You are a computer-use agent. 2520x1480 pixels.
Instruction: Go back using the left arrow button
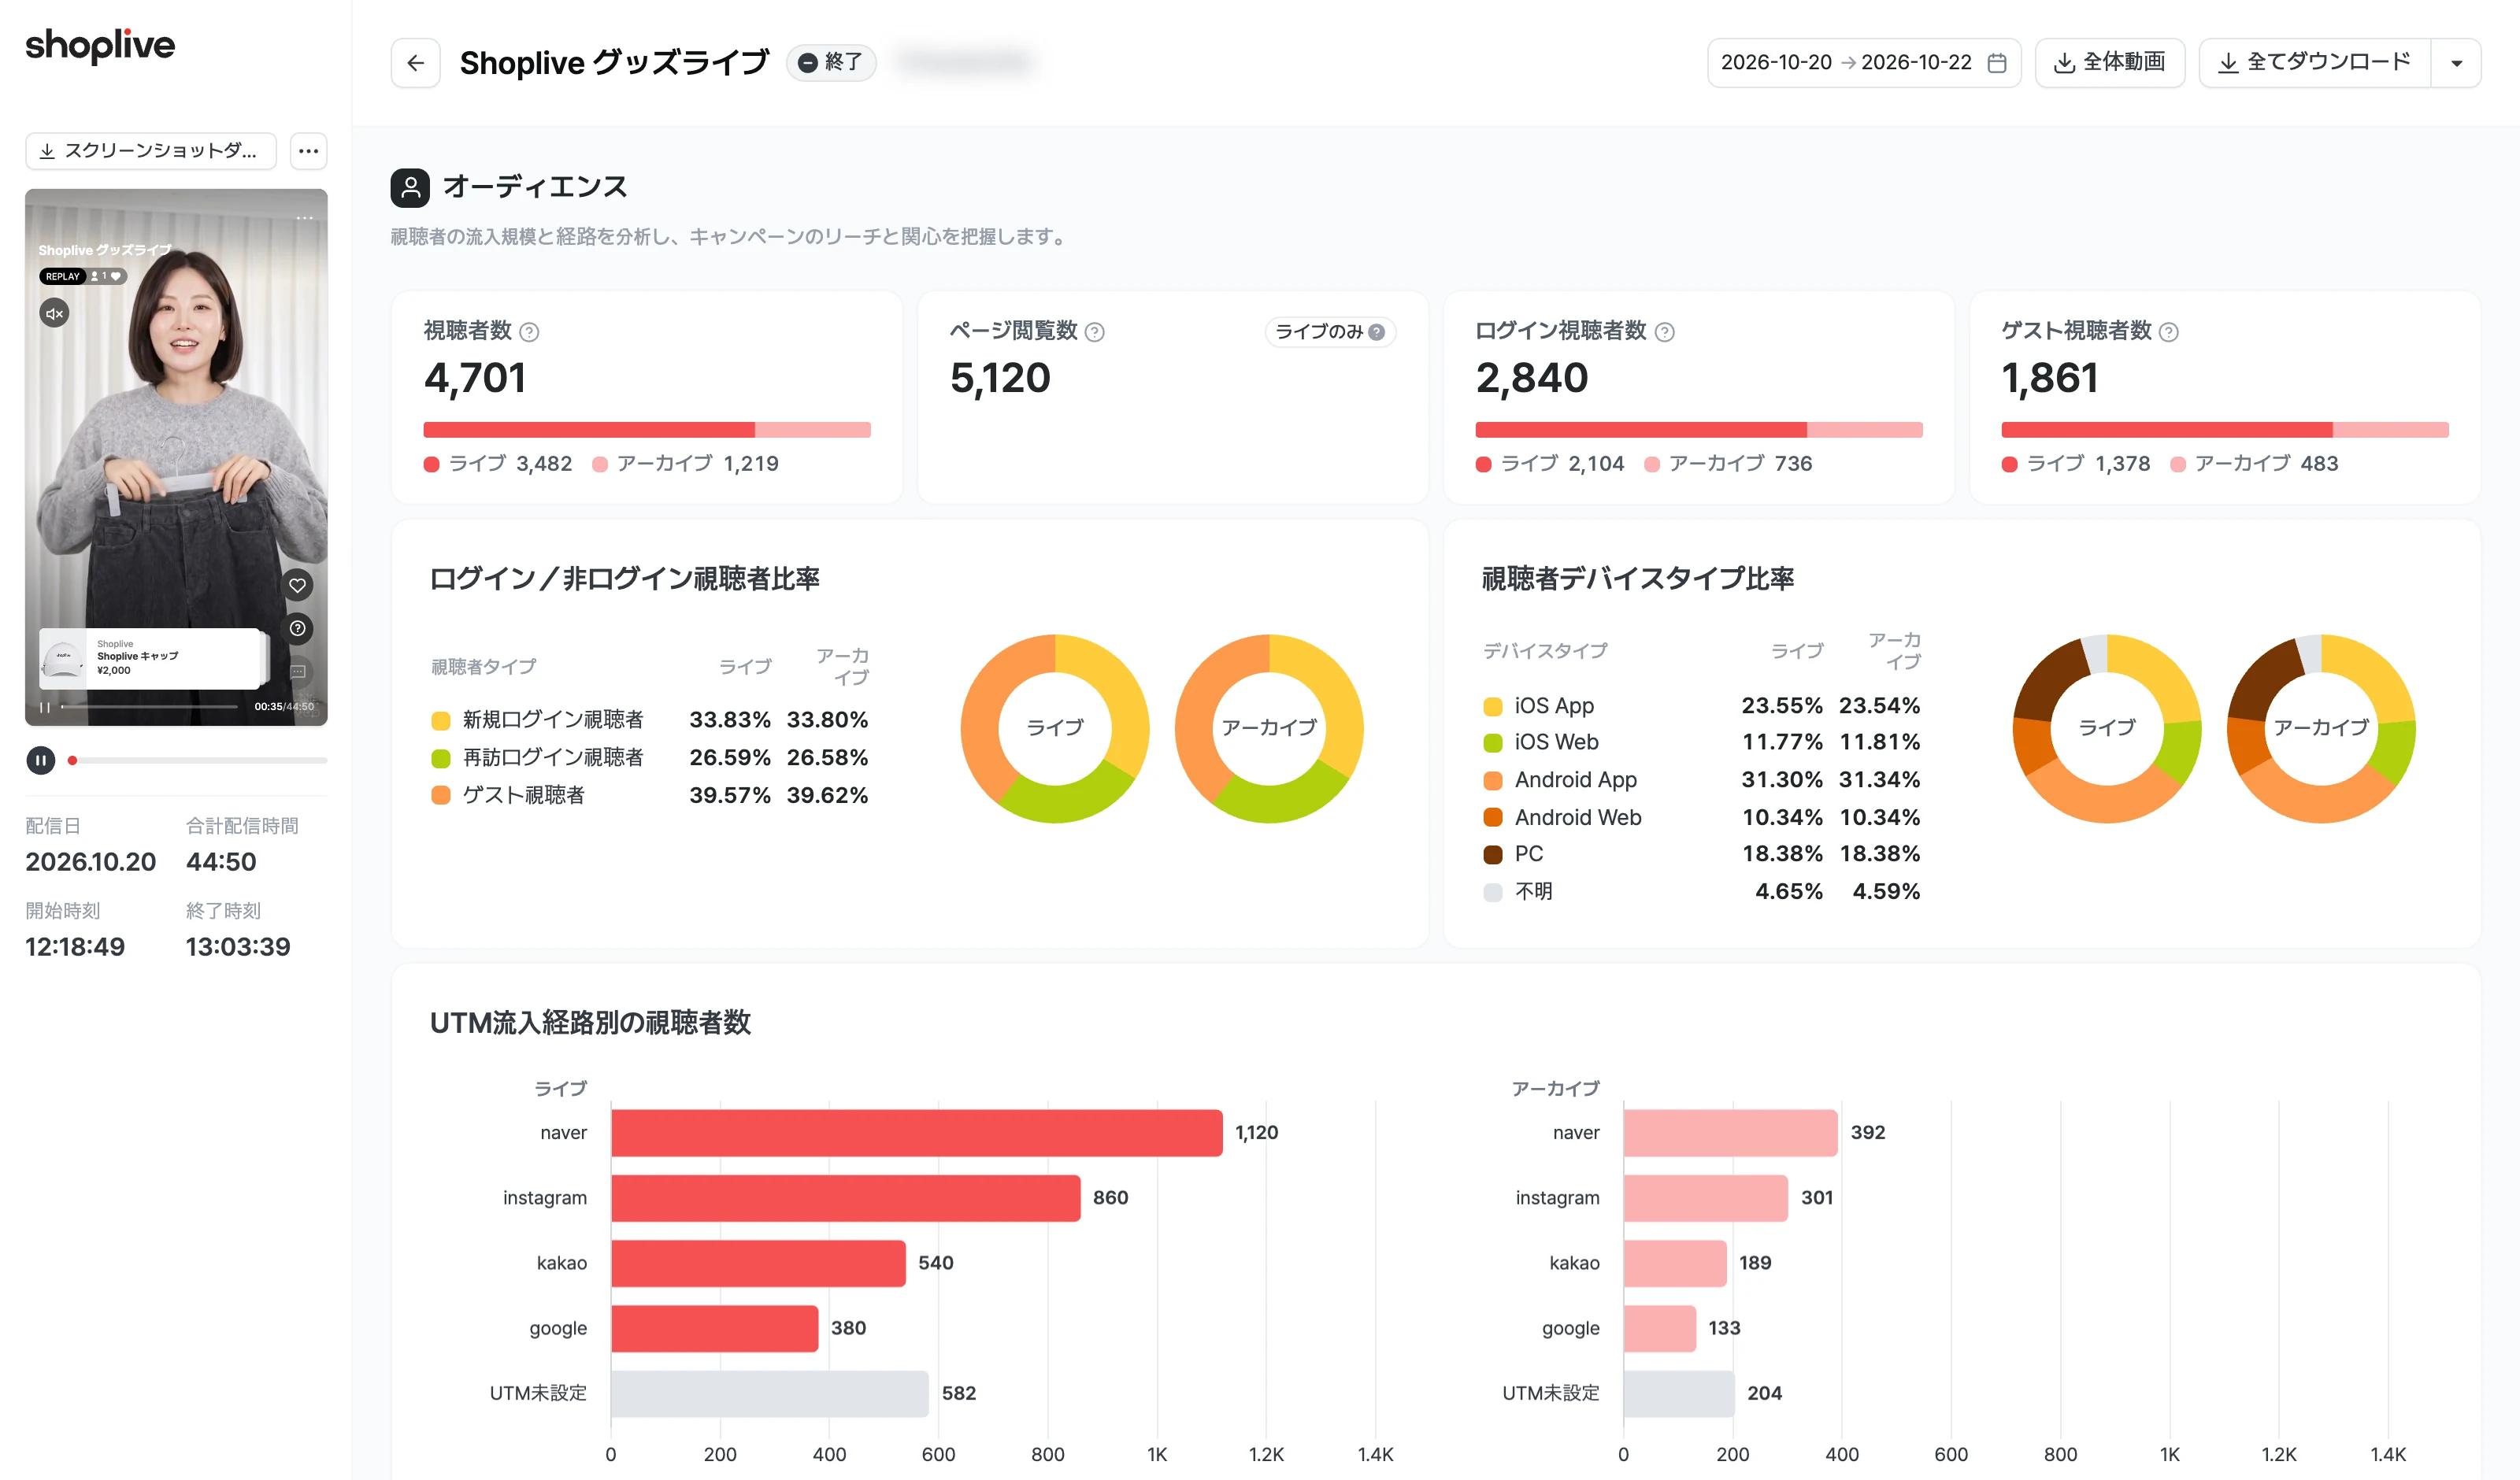tap(415, 63)
